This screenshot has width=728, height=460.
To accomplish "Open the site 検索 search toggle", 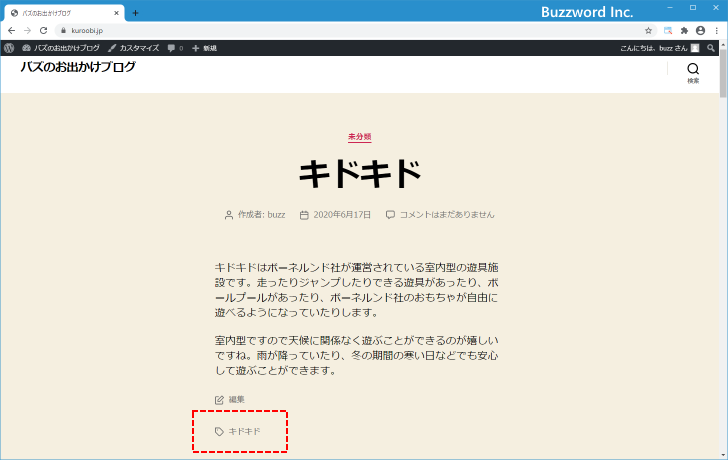I will [x=693, y=73].
